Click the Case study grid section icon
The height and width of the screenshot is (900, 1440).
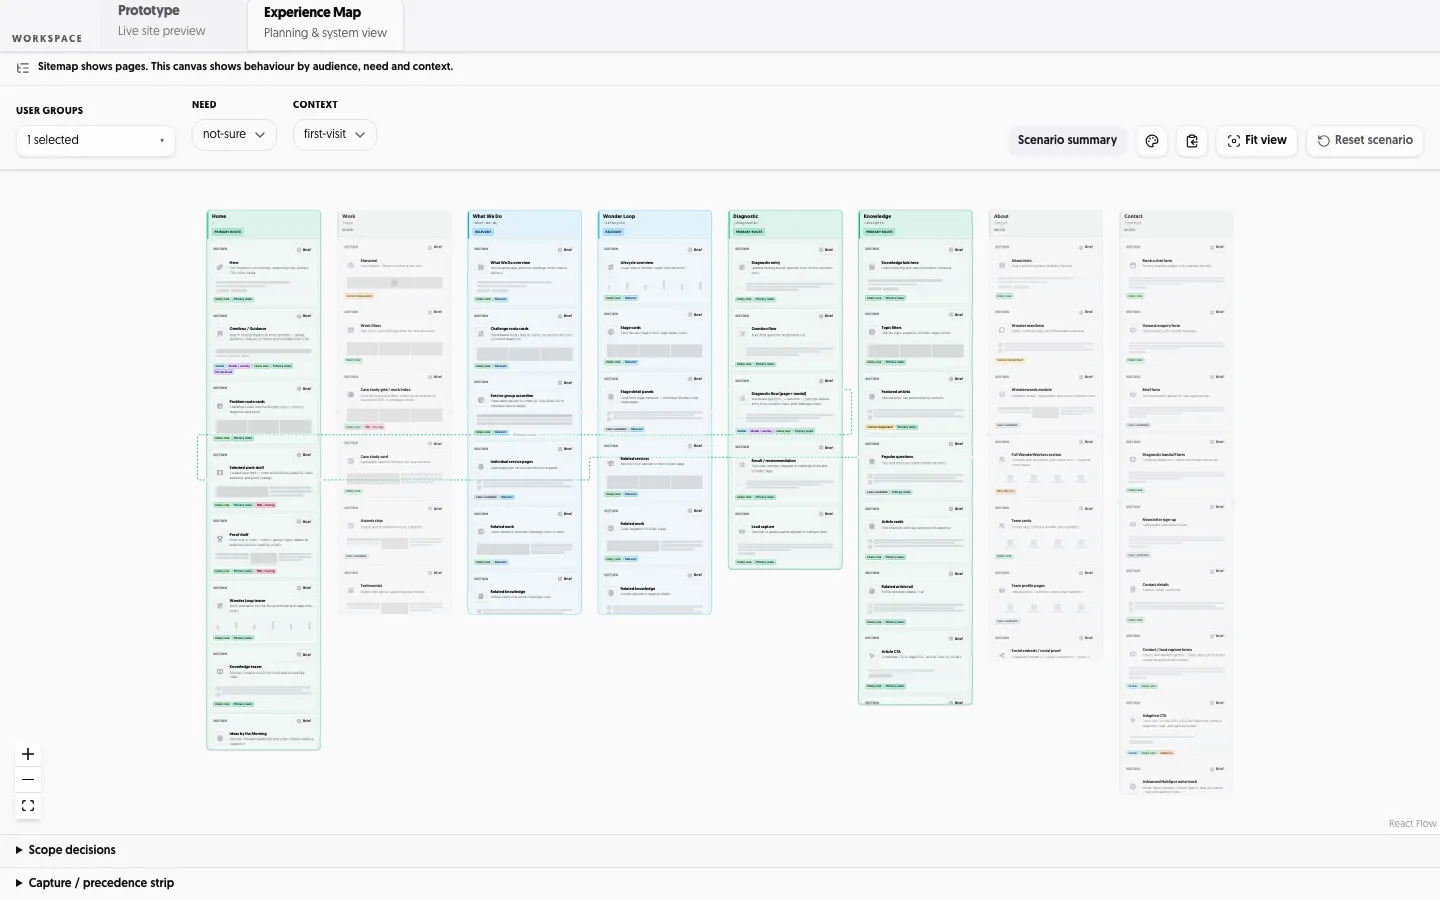(x=351, y=394)
